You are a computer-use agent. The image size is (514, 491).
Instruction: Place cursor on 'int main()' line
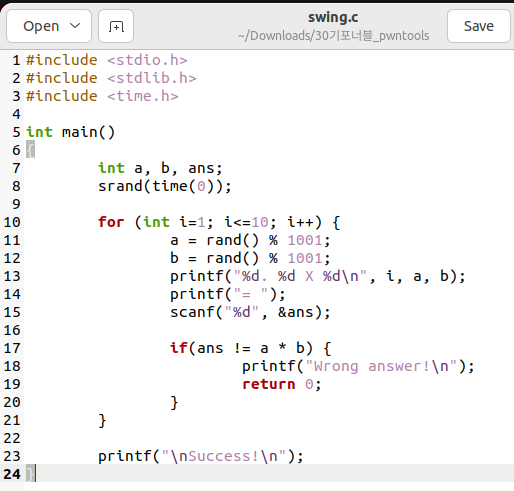[71, 132]
